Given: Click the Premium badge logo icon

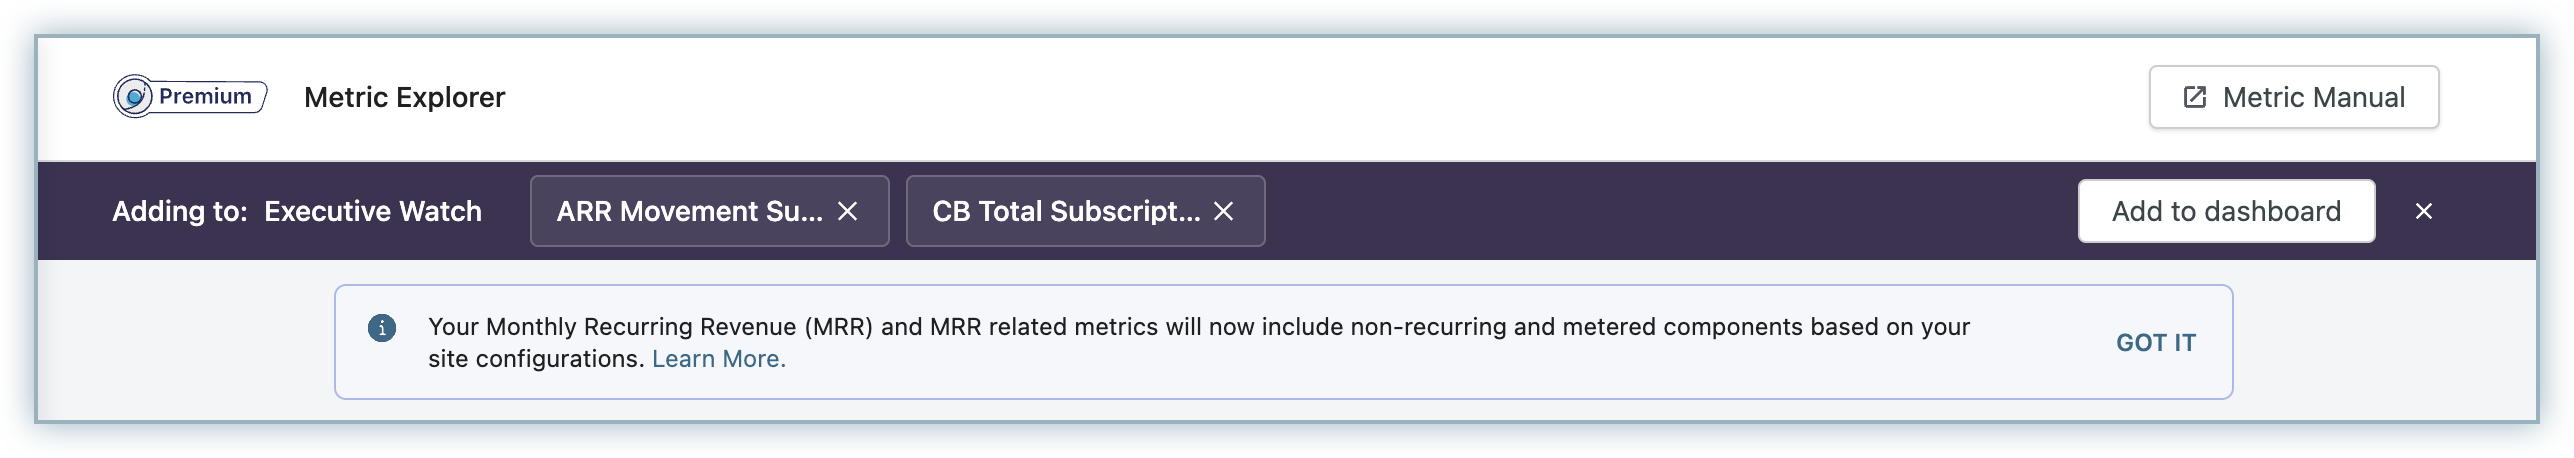Looking at the screenshot, I should 133,97.
